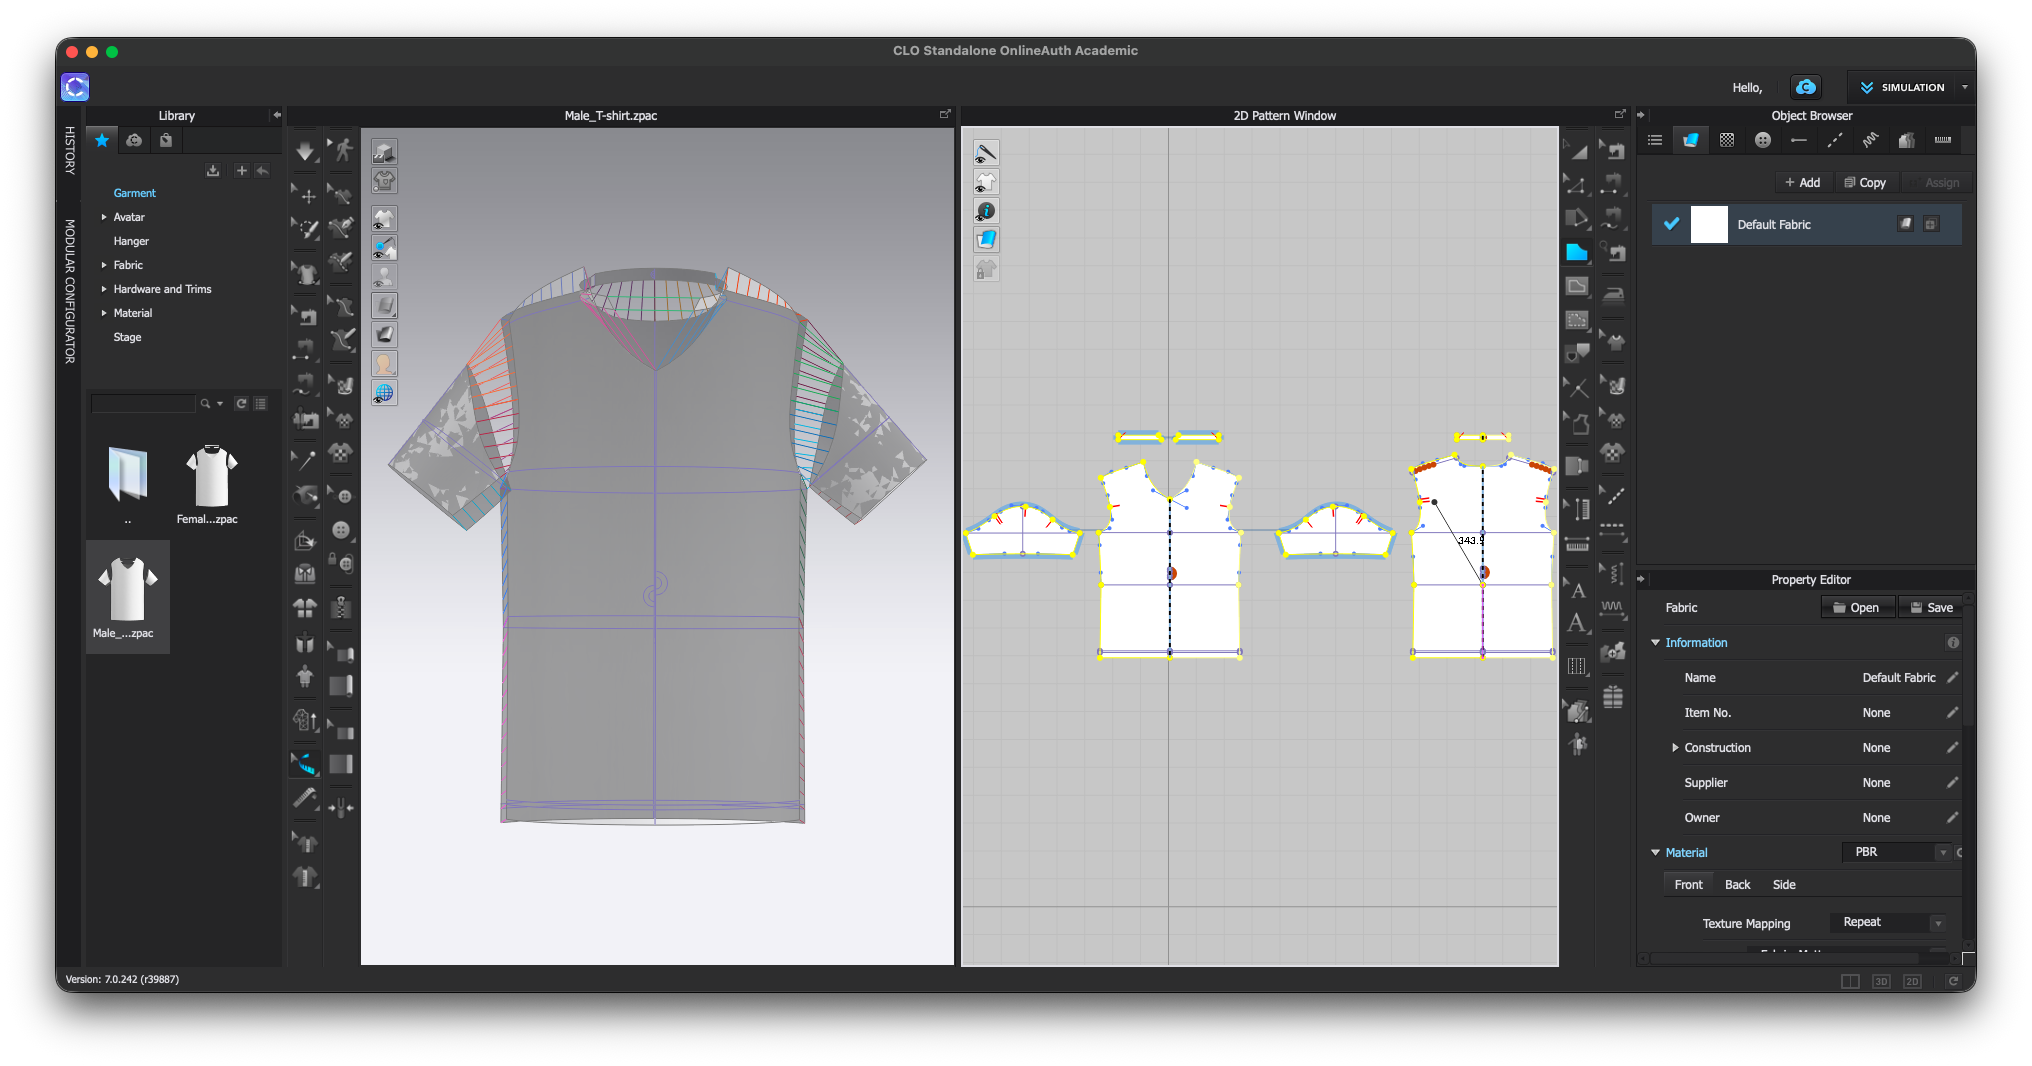The image size is (2032, 1066).
Task: Open the Texture Mapping Repeat dropdown
Action: point(1889,922)
